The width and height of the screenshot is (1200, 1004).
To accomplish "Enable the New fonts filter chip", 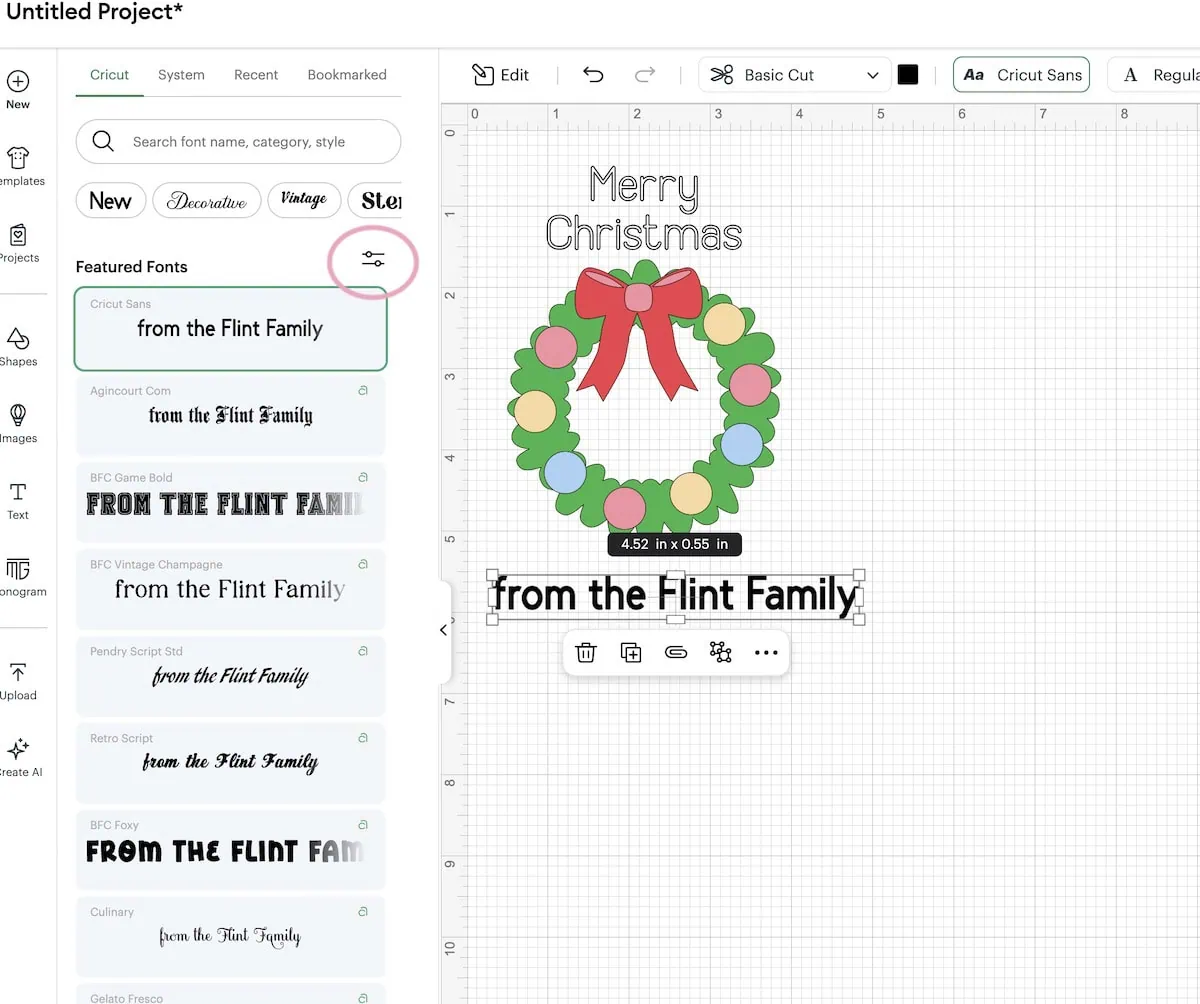I will (x=110, y=200).
